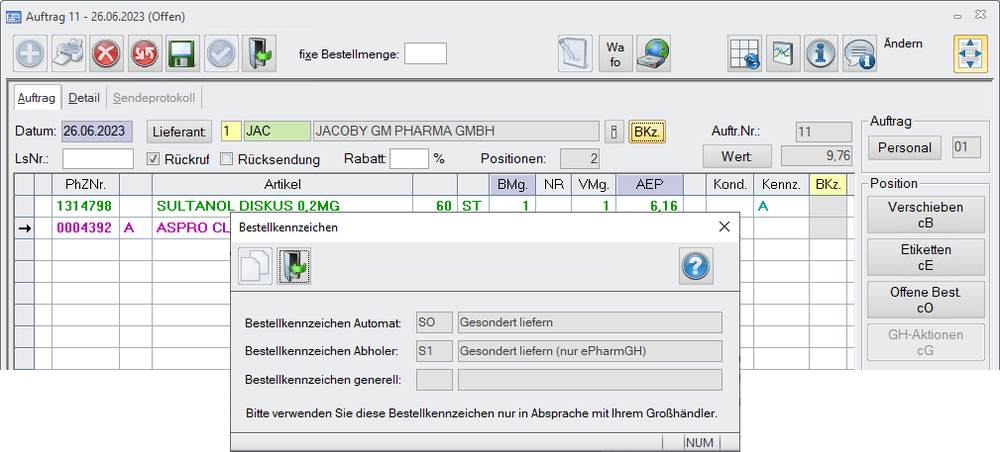Close the Bestellkennzeichen dialog
1000x452 pixels.
[x=724, y=227]
